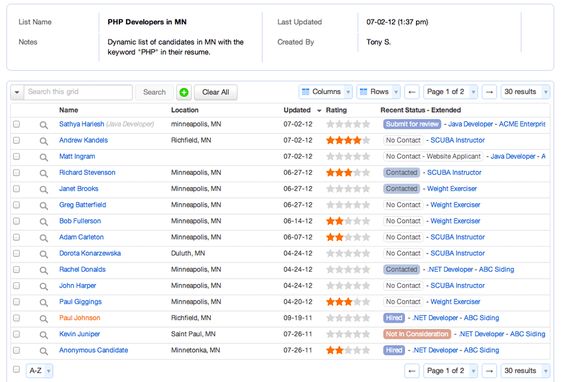The image size is (563, 382).
Task: Tick the select-all checkbox beside A-Z
Action: [17, 369]
